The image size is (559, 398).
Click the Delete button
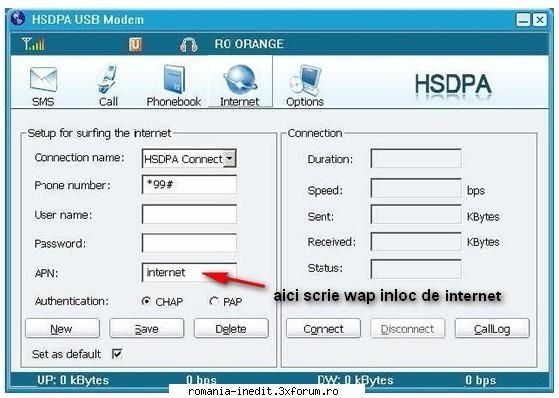click(231, 328)
